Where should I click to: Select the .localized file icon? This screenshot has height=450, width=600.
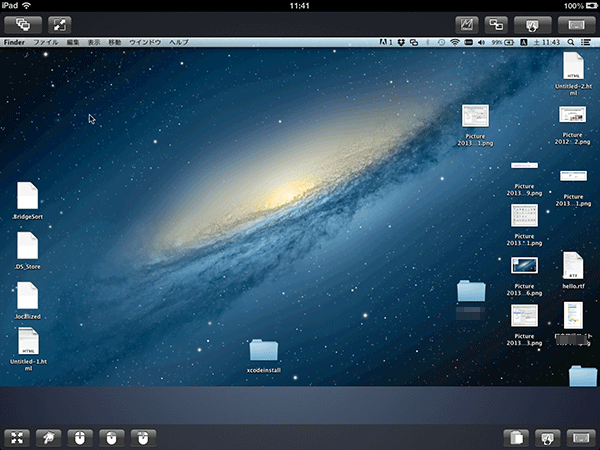[x=28, y=295]
